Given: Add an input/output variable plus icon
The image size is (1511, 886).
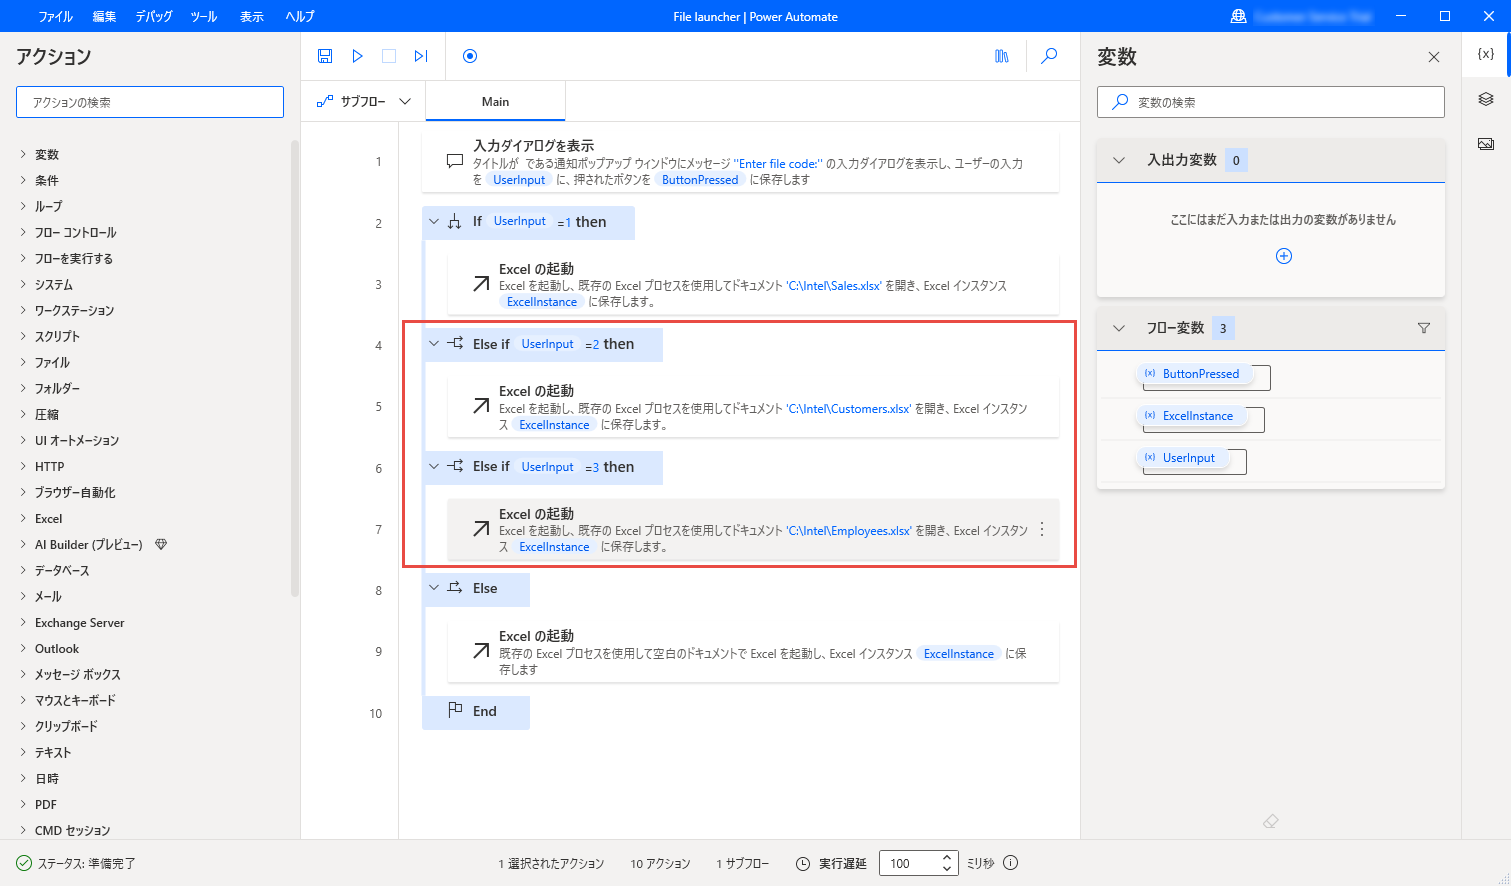Looking at the screenshot, I should pos(1284,256).
